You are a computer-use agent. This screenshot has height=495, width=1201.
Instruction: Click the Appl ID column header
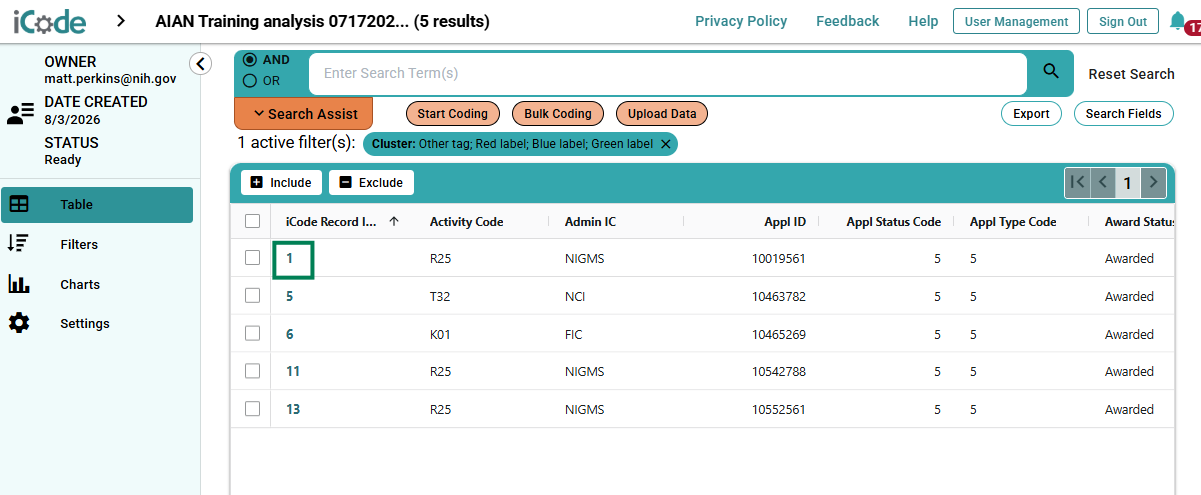tap(785, 222)
